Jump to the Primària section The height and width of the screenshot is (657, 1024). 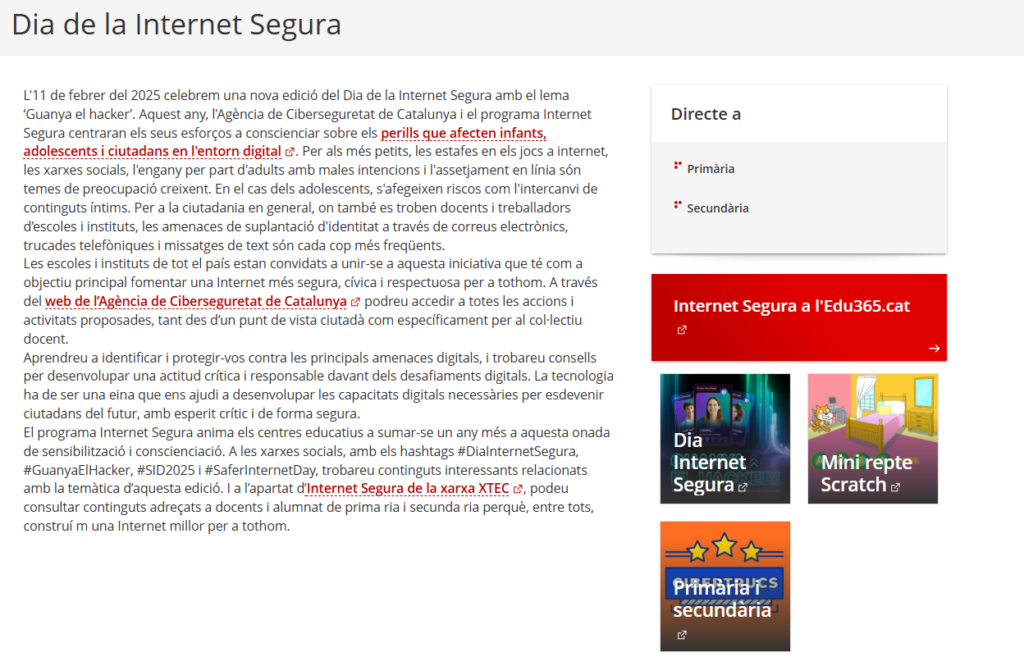pos(710,169)
